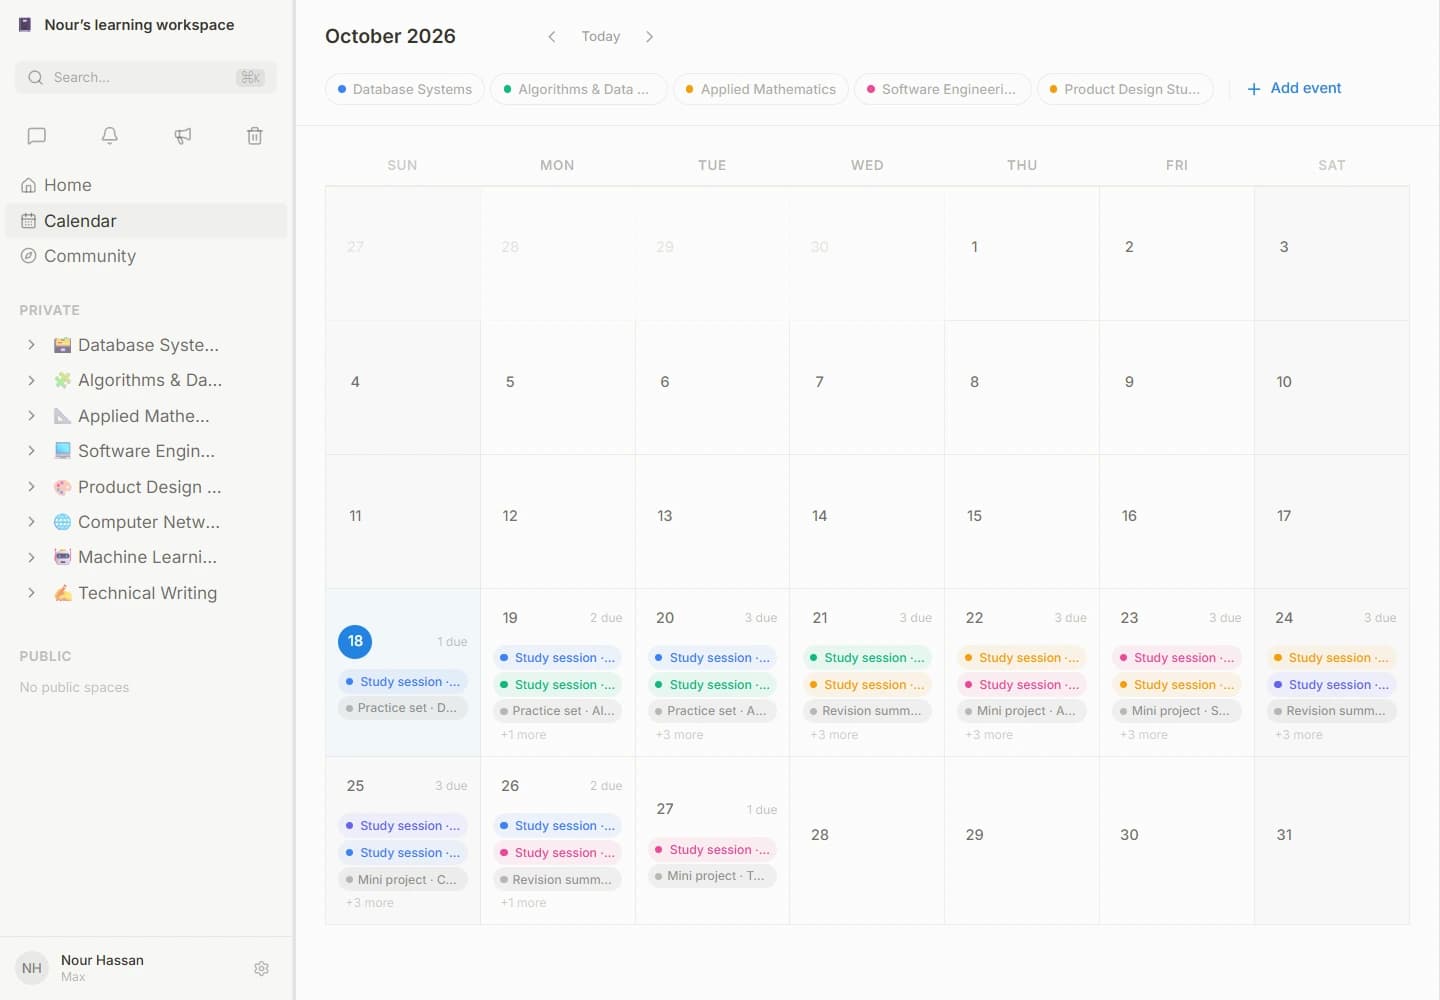1440x1000 pixels.
Task: Click Add event button
Action: pyautogui.click(x=1294, y=88)
